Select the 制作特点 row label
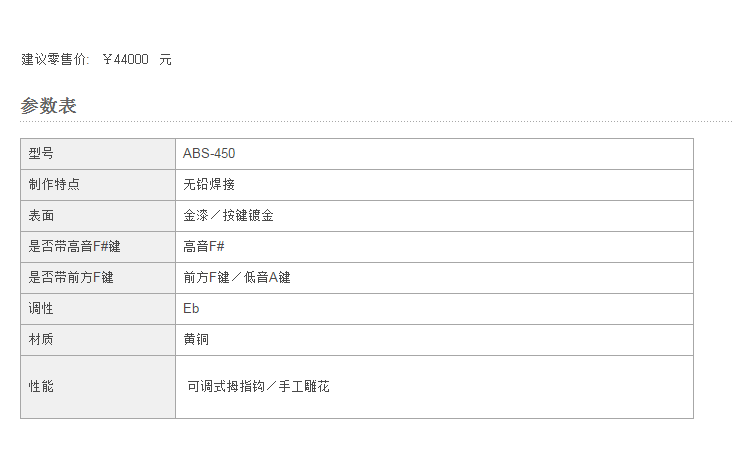The width and height of the screenshot is (754, 458). pos(98,185)
